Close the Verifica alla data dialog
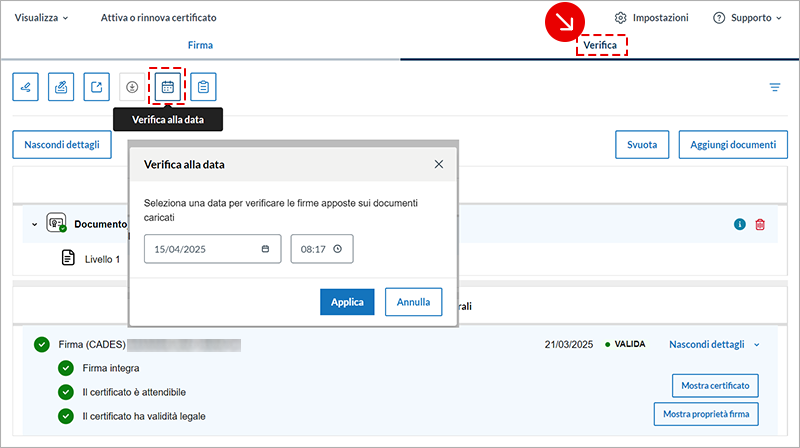 click(x=438, y=164)
